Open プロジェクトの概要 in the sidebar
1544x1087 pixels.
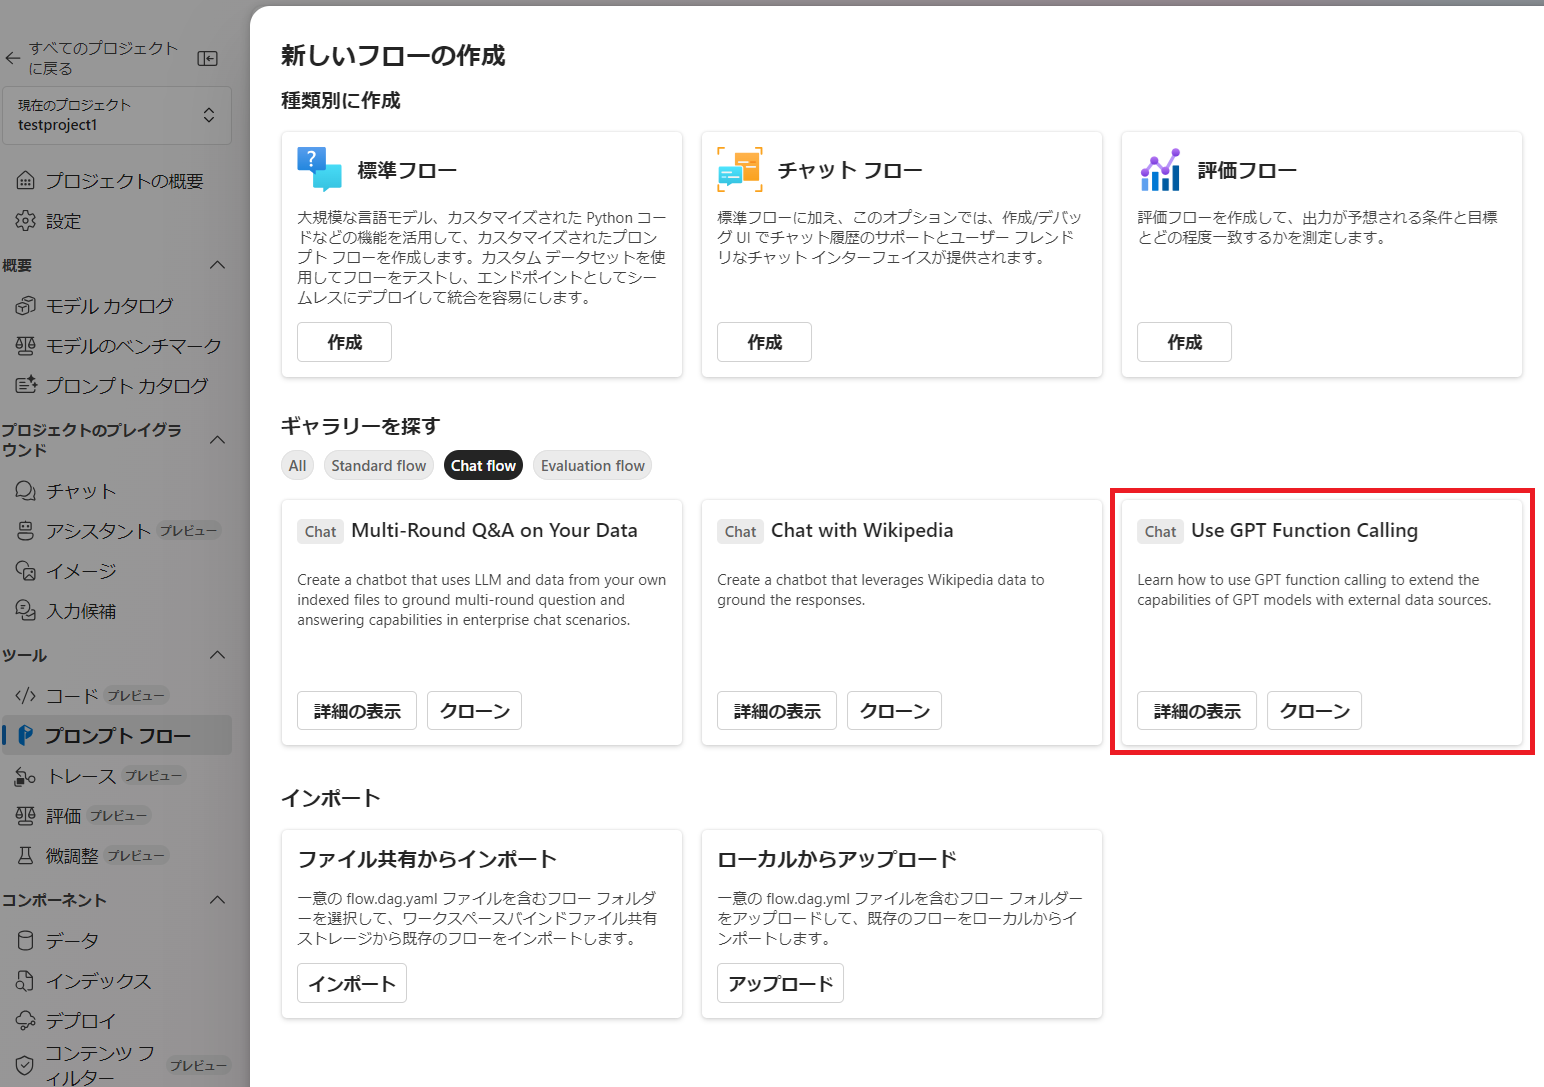pyautogui.click(x=117, y=181)
